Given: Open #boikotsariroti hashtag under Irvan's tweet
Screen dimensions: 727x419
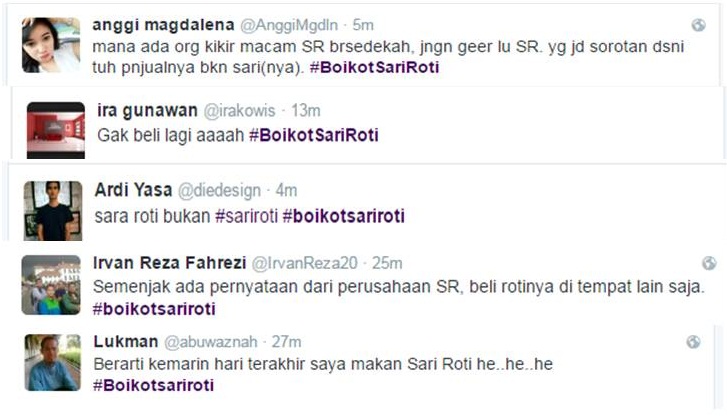Looking at the screenshot, I should [x=154, y=309].
